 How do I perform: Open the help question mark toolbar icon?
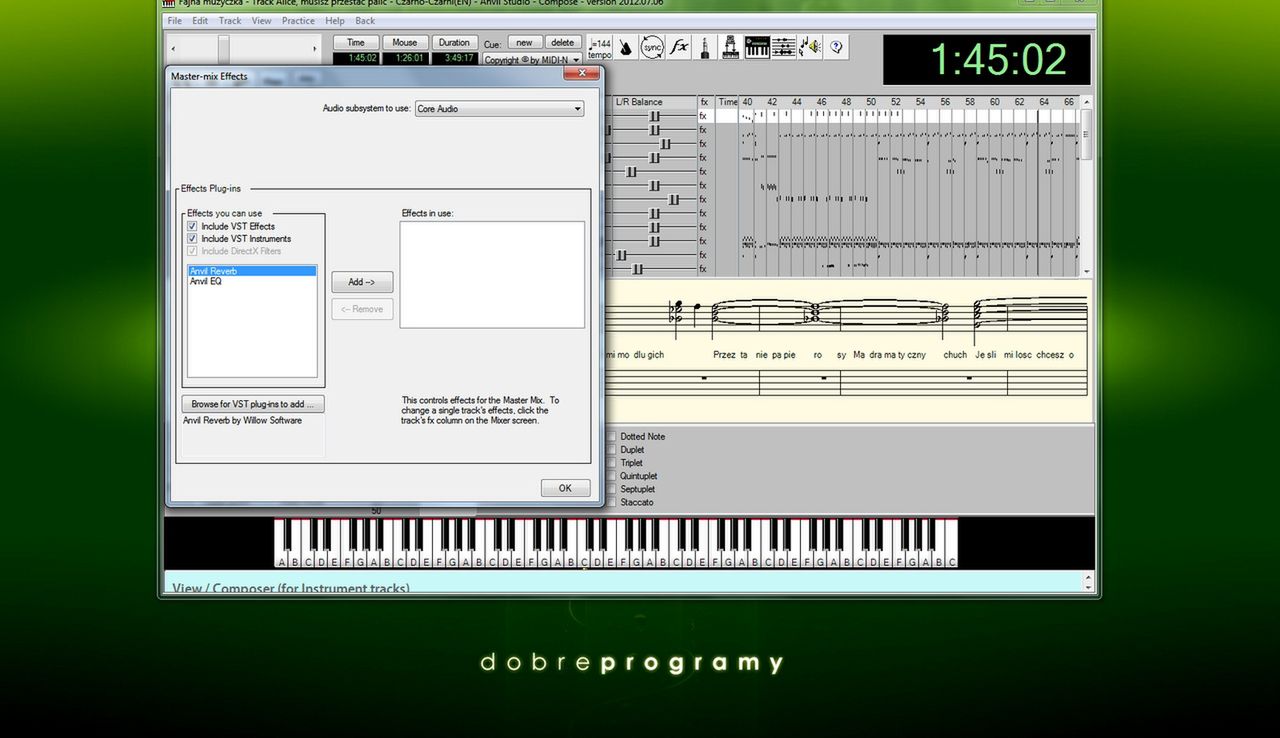[836, 47]
